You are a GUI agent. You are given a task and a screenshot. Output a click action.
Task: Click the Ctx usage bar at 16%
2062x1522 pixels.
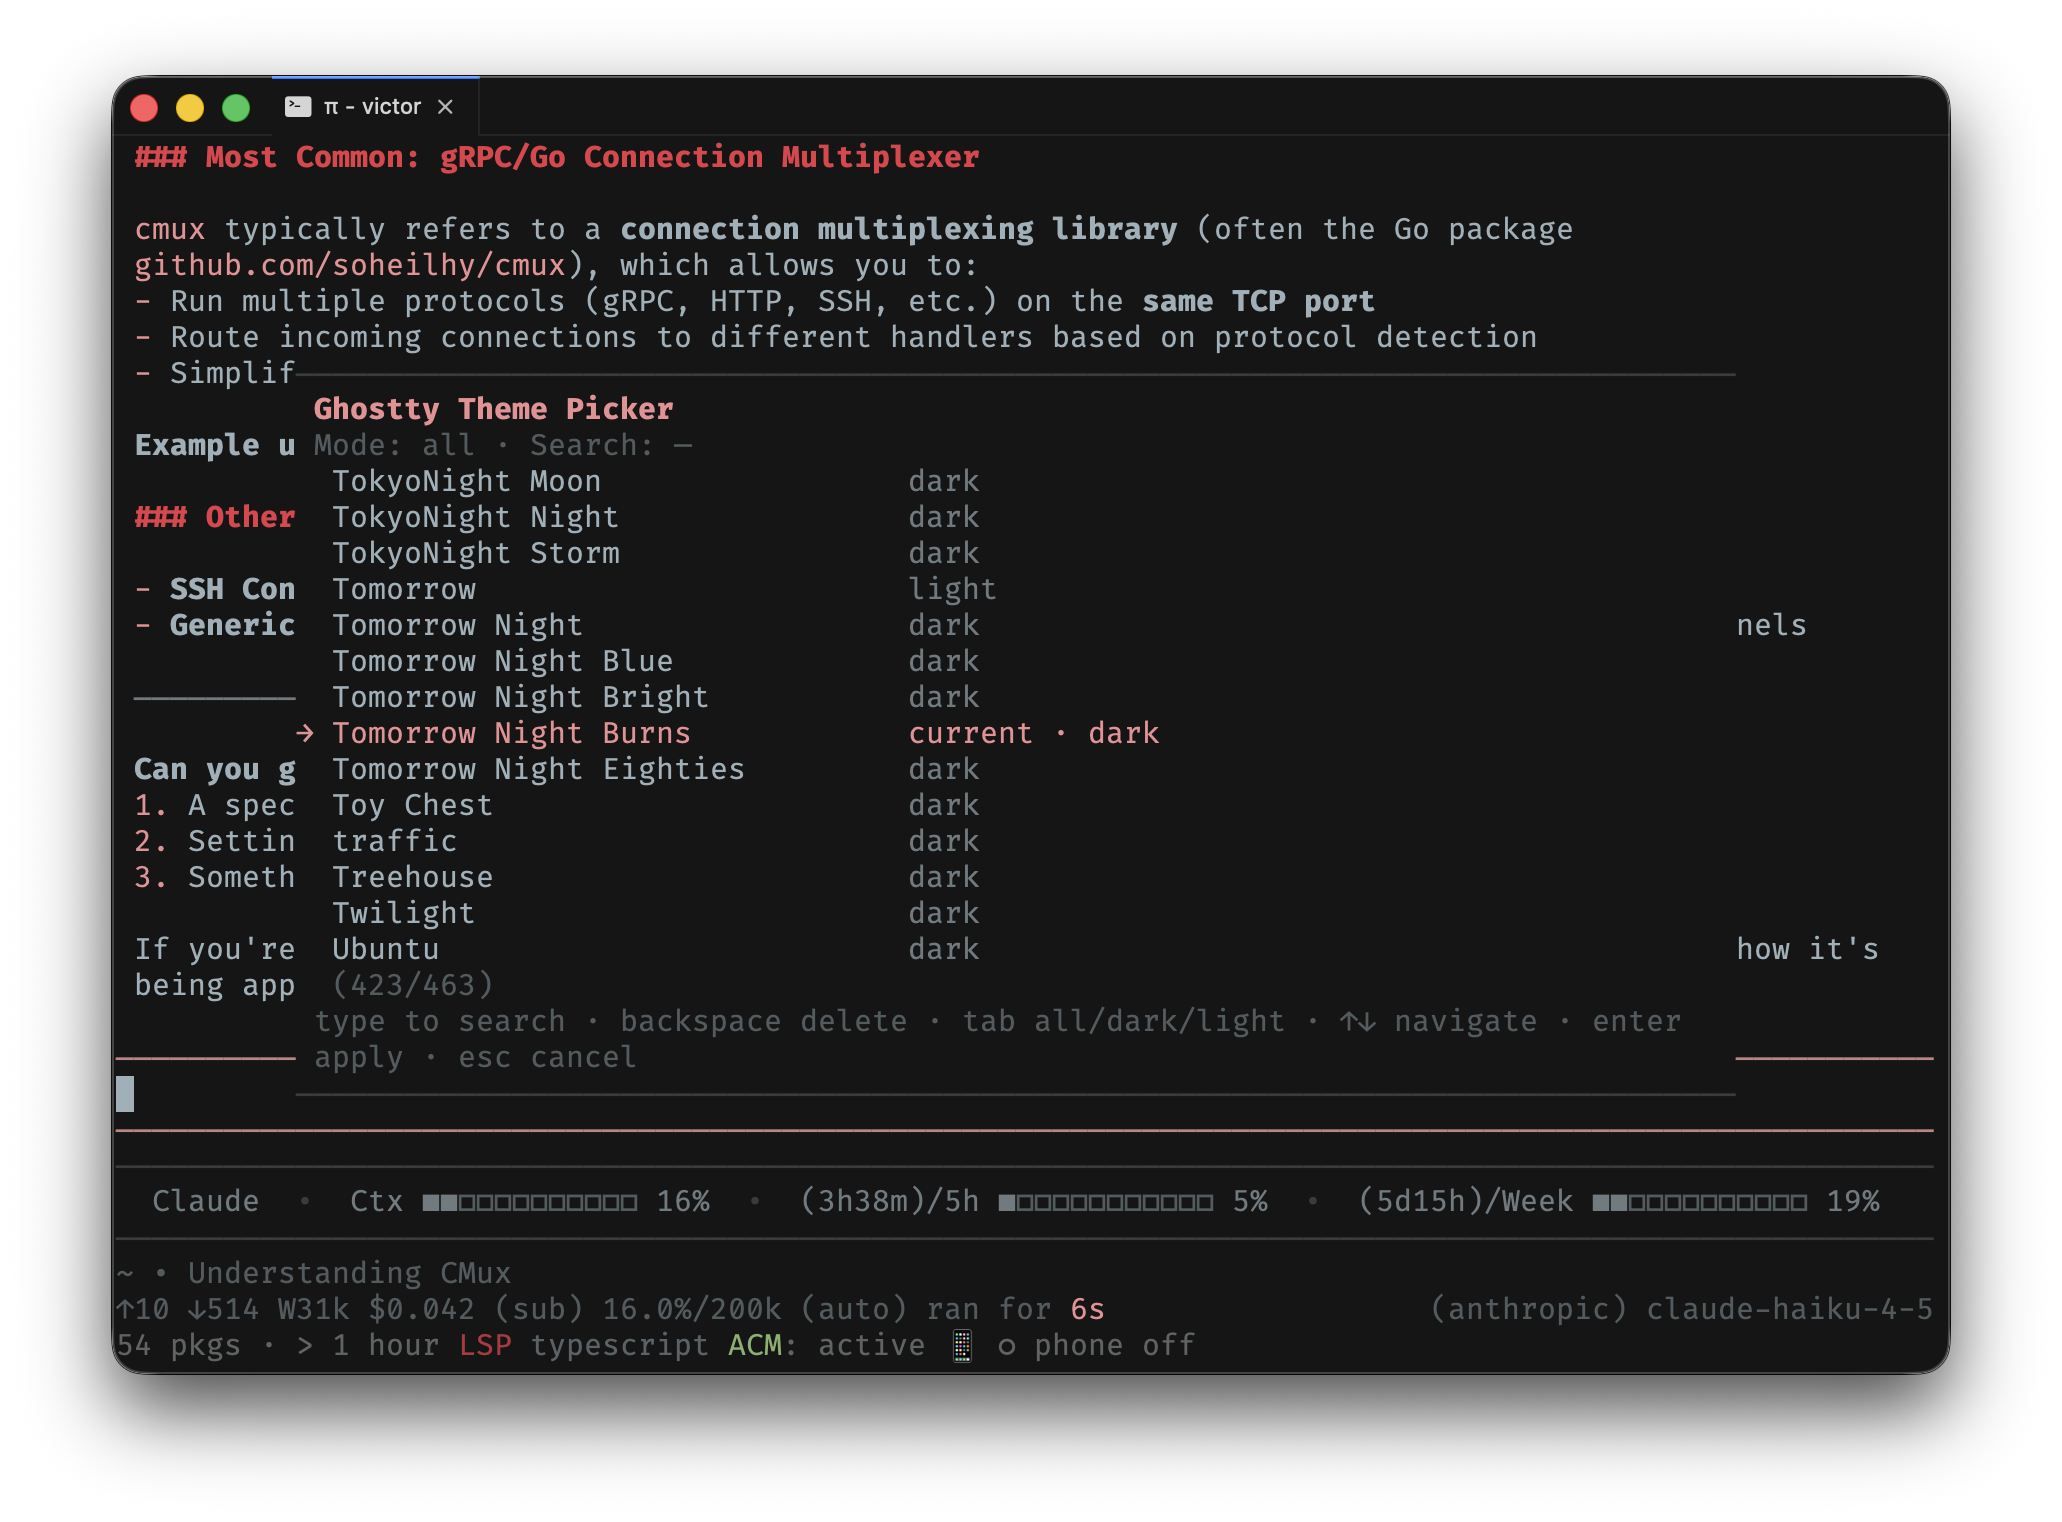pyautogui.click(x=529, y=1202)
